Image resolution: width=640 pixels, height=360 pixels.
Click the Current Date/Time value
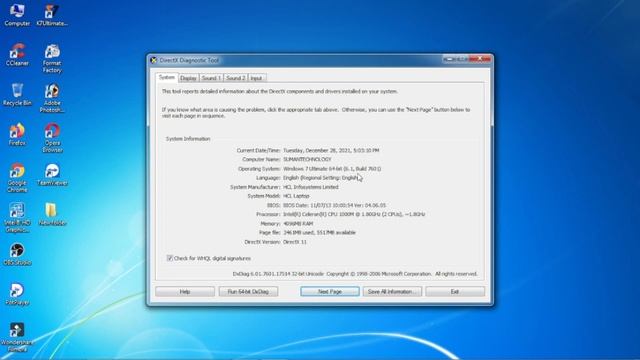(331, 150)
